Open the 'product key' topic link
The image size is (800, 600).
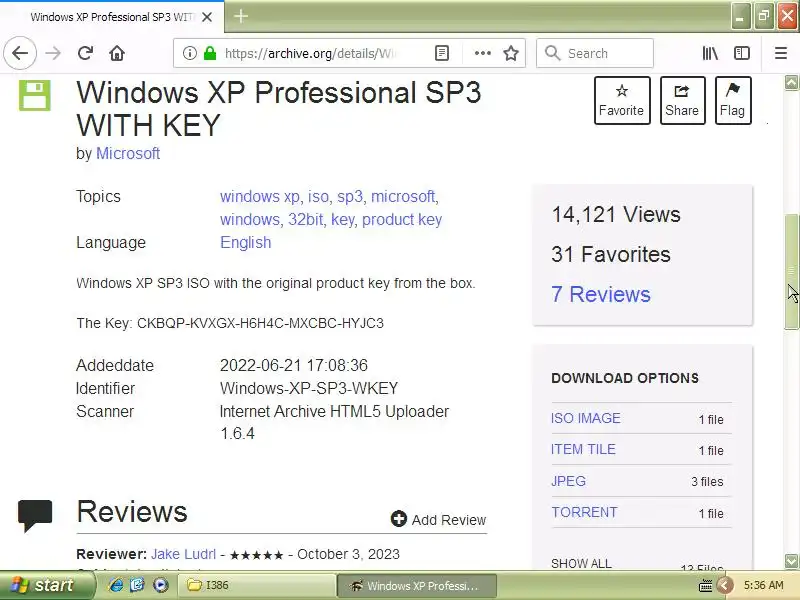click(x=402, y=220)
